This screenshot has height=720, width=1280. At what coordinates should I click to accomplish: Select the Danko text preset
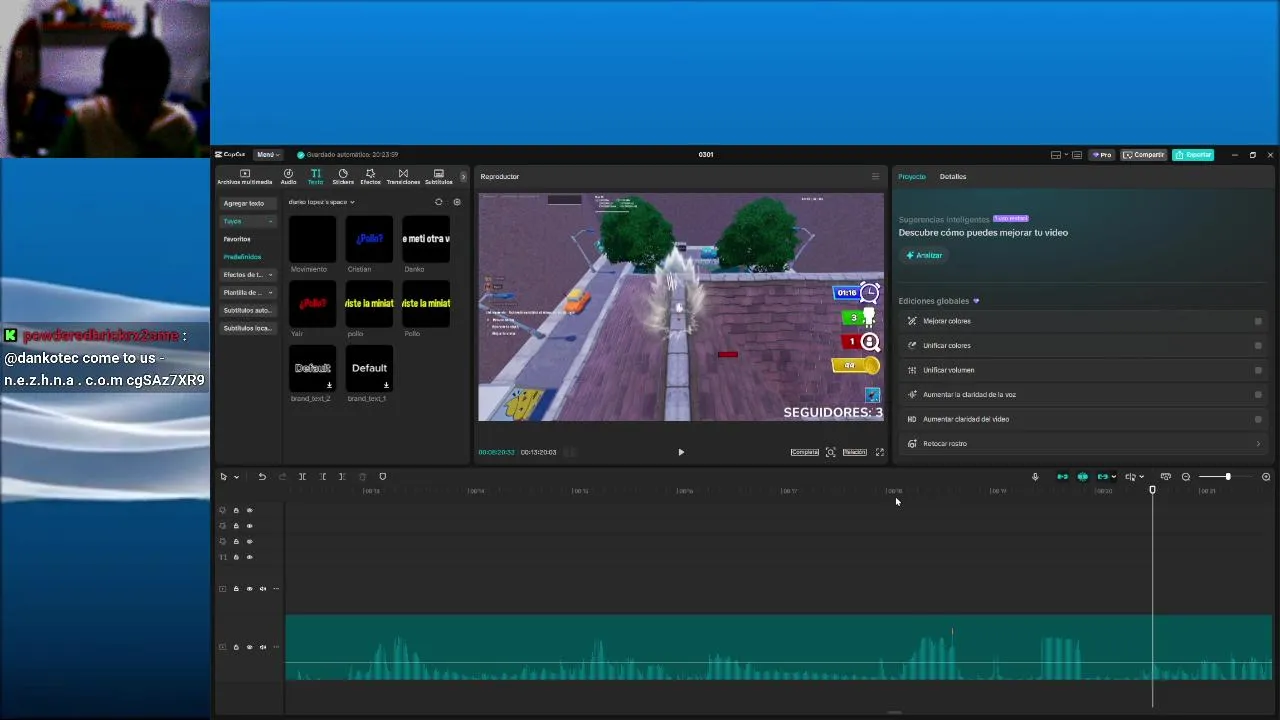[x=426, y=240]
